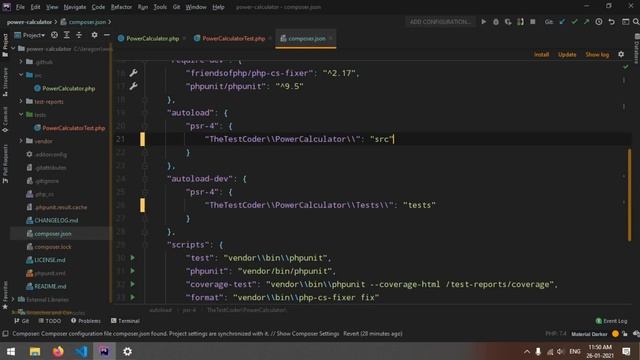640x360 pixels.
Task: Click Material Darker theme in status bar
Action: [x=589, y=334]
